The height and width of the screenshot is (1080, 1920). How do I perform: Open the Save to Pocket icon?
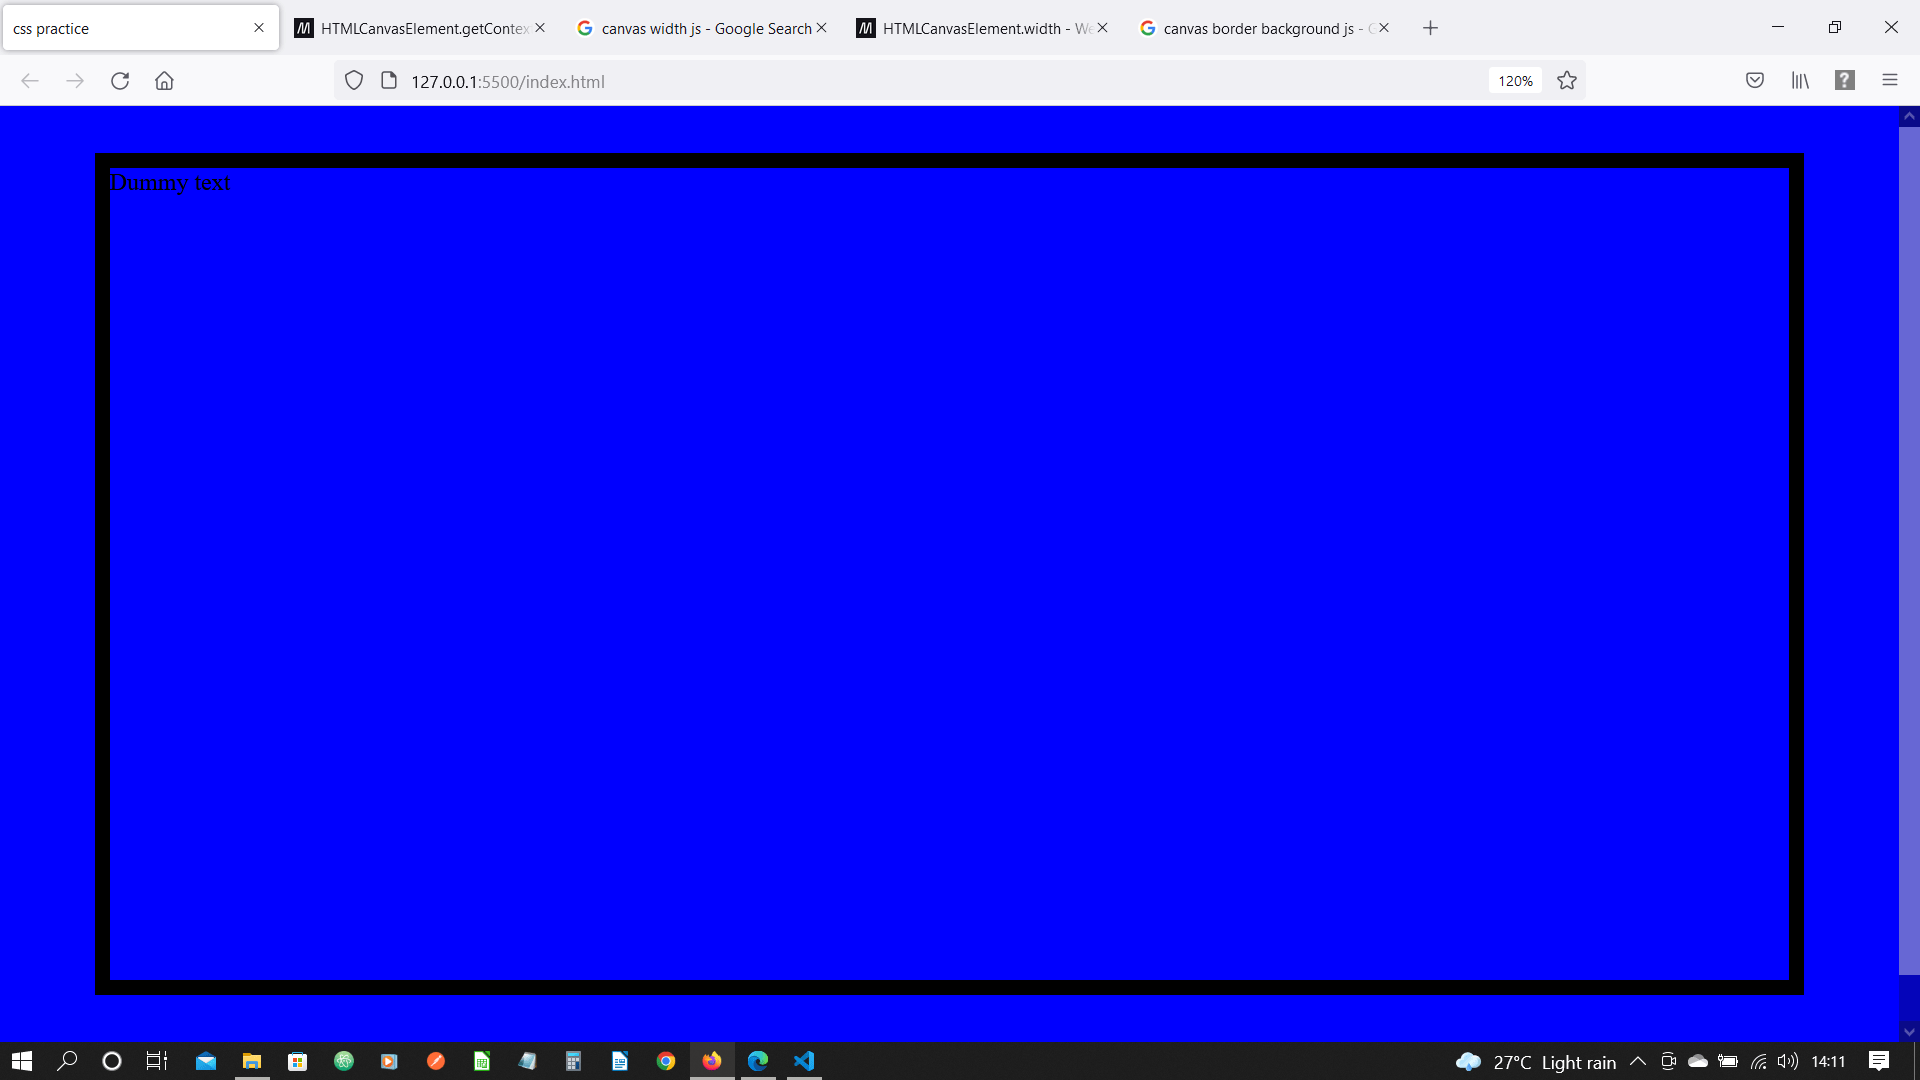tap(1755, 81)
